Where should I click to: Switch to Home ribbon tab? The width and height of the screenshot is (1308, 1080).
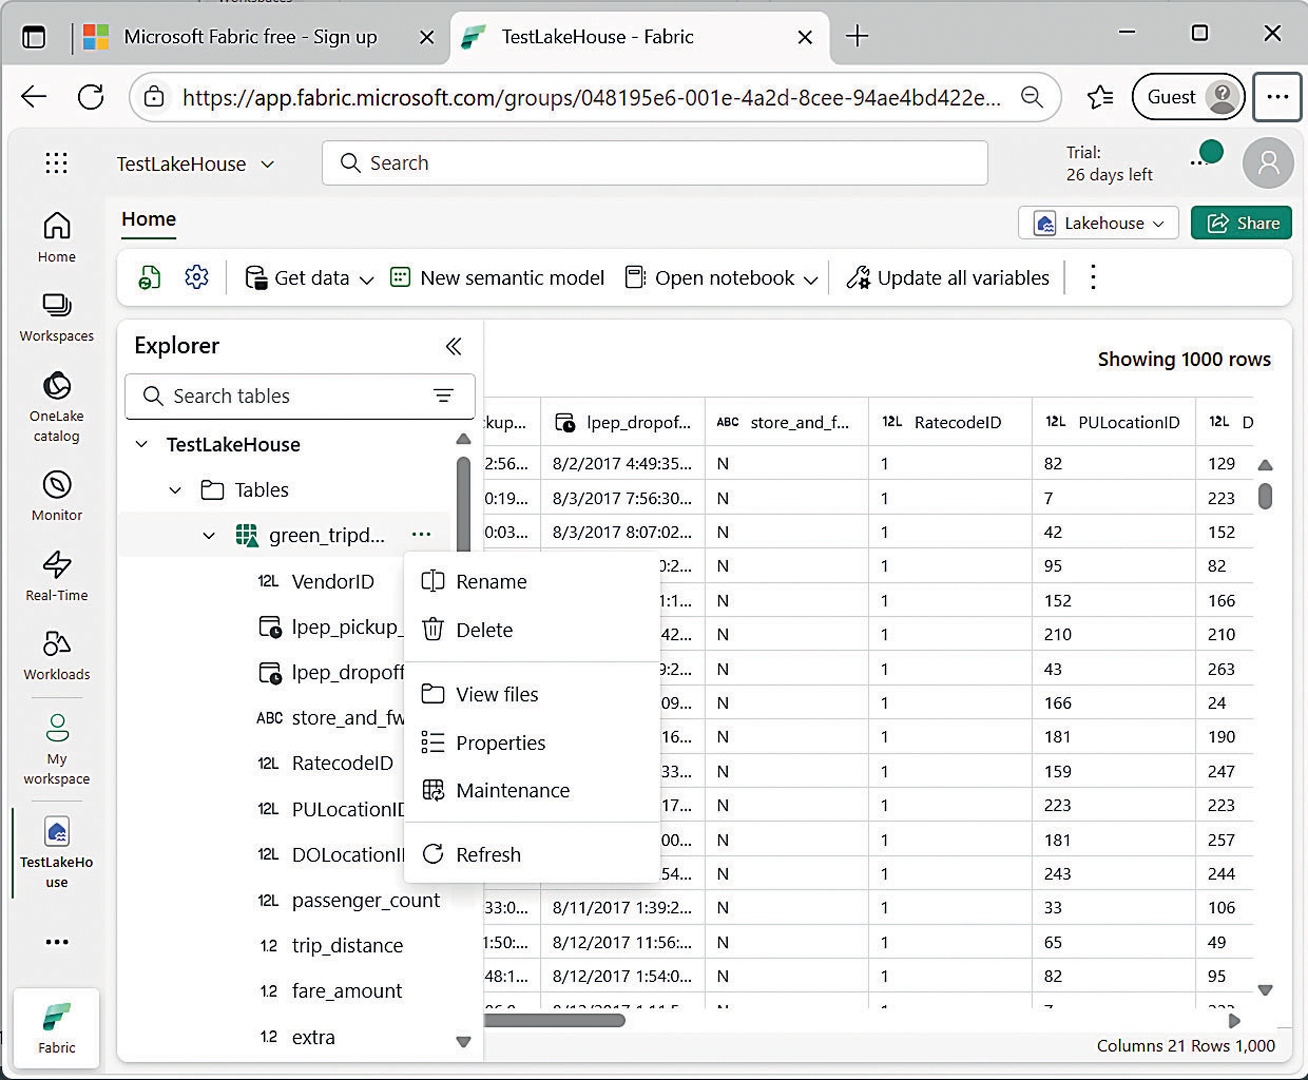click(x=148, y=219)
